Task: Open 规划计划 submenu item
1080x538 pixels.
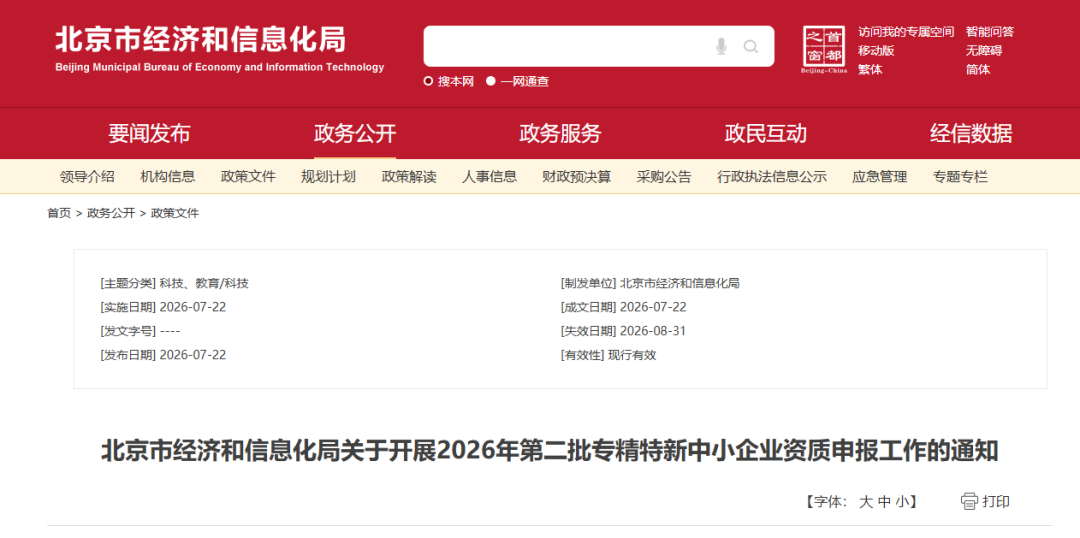Action: [329, 177]
